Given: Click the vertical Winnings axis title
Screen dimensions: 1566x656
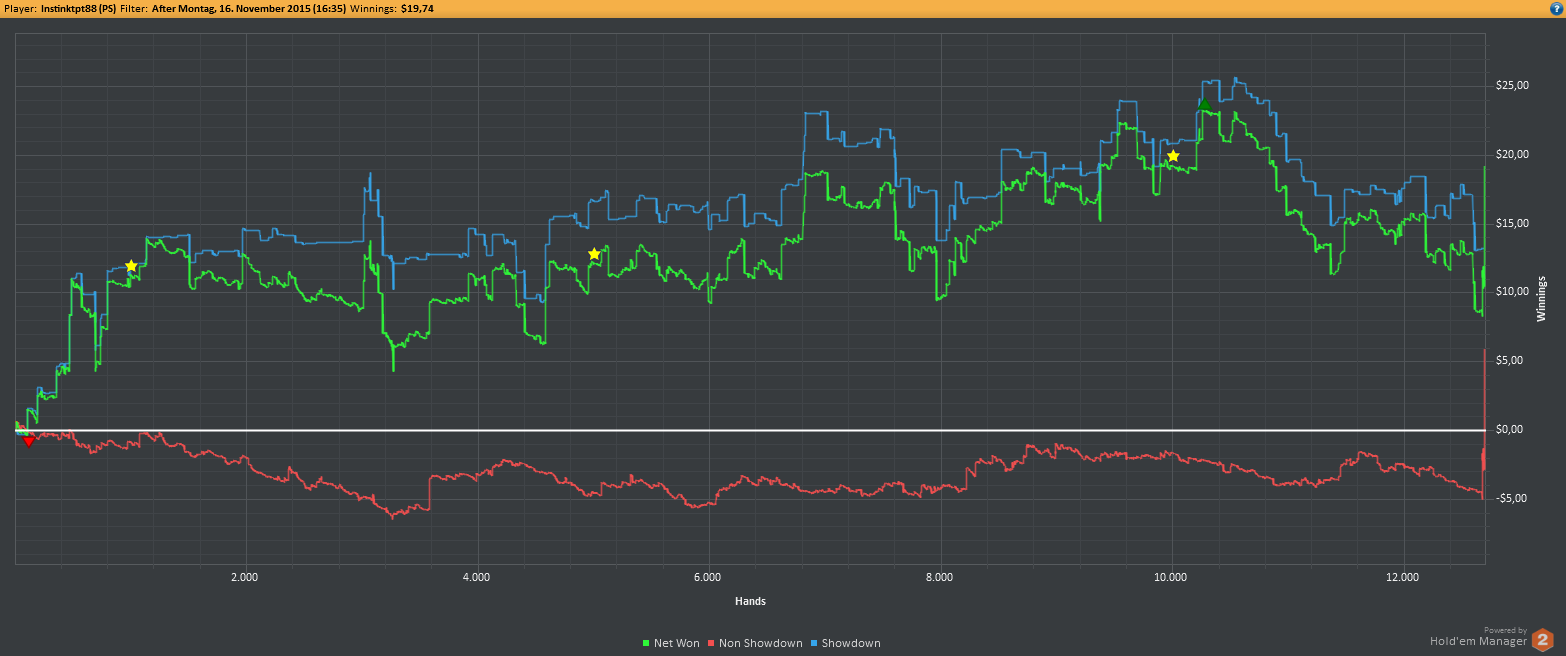Looking at the screenshot, I should (x=1541, y=298).
